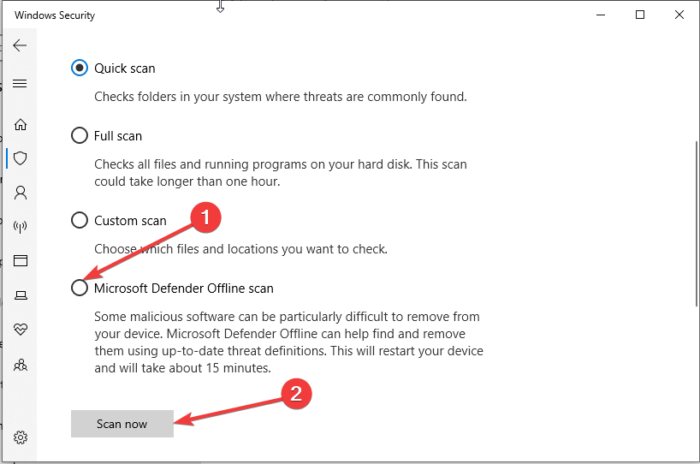
Task: Choose the Custom scan radio button
Action: (x=79, y=220)
